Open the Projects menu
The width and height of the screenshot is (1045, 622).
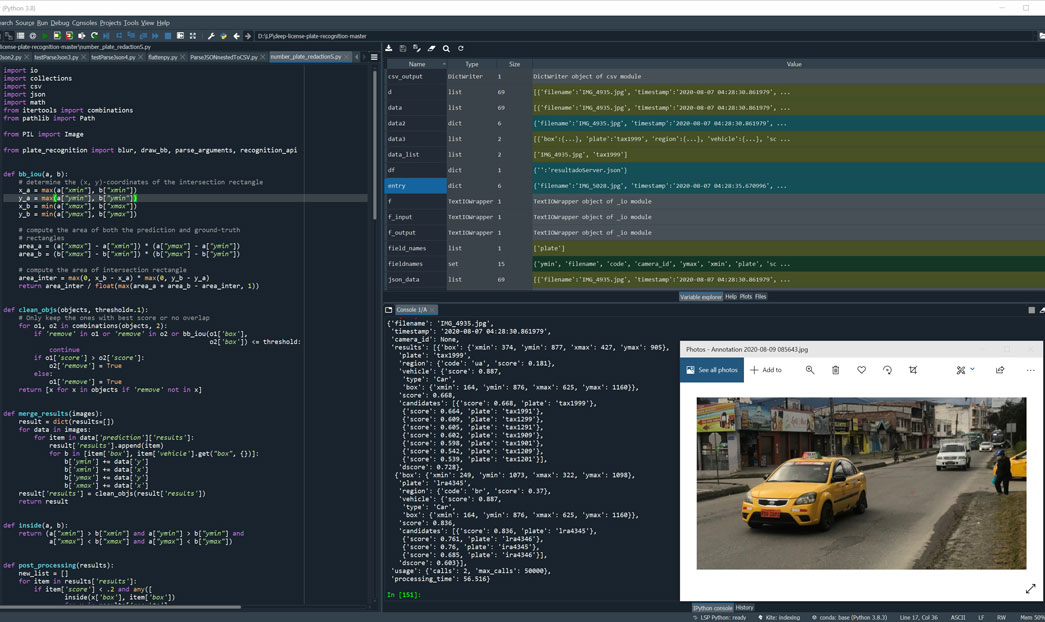(x=110, y=23)
